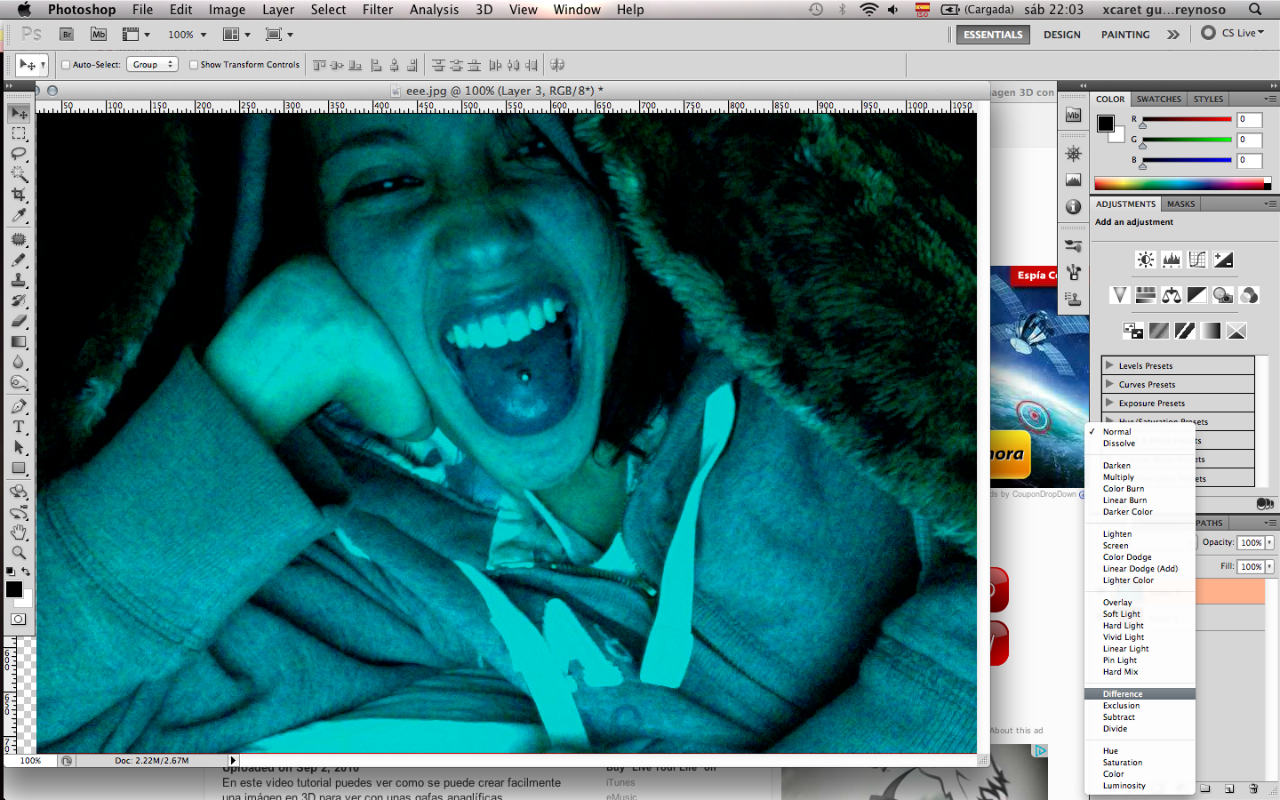Expand Curves Presets
The image size is (1280, 800).
point(1110,385)
